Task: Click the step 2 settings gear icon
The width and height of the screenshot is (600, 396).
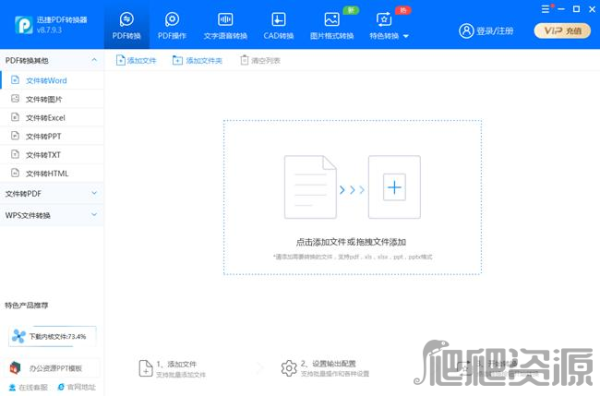Action: (289, 368)
